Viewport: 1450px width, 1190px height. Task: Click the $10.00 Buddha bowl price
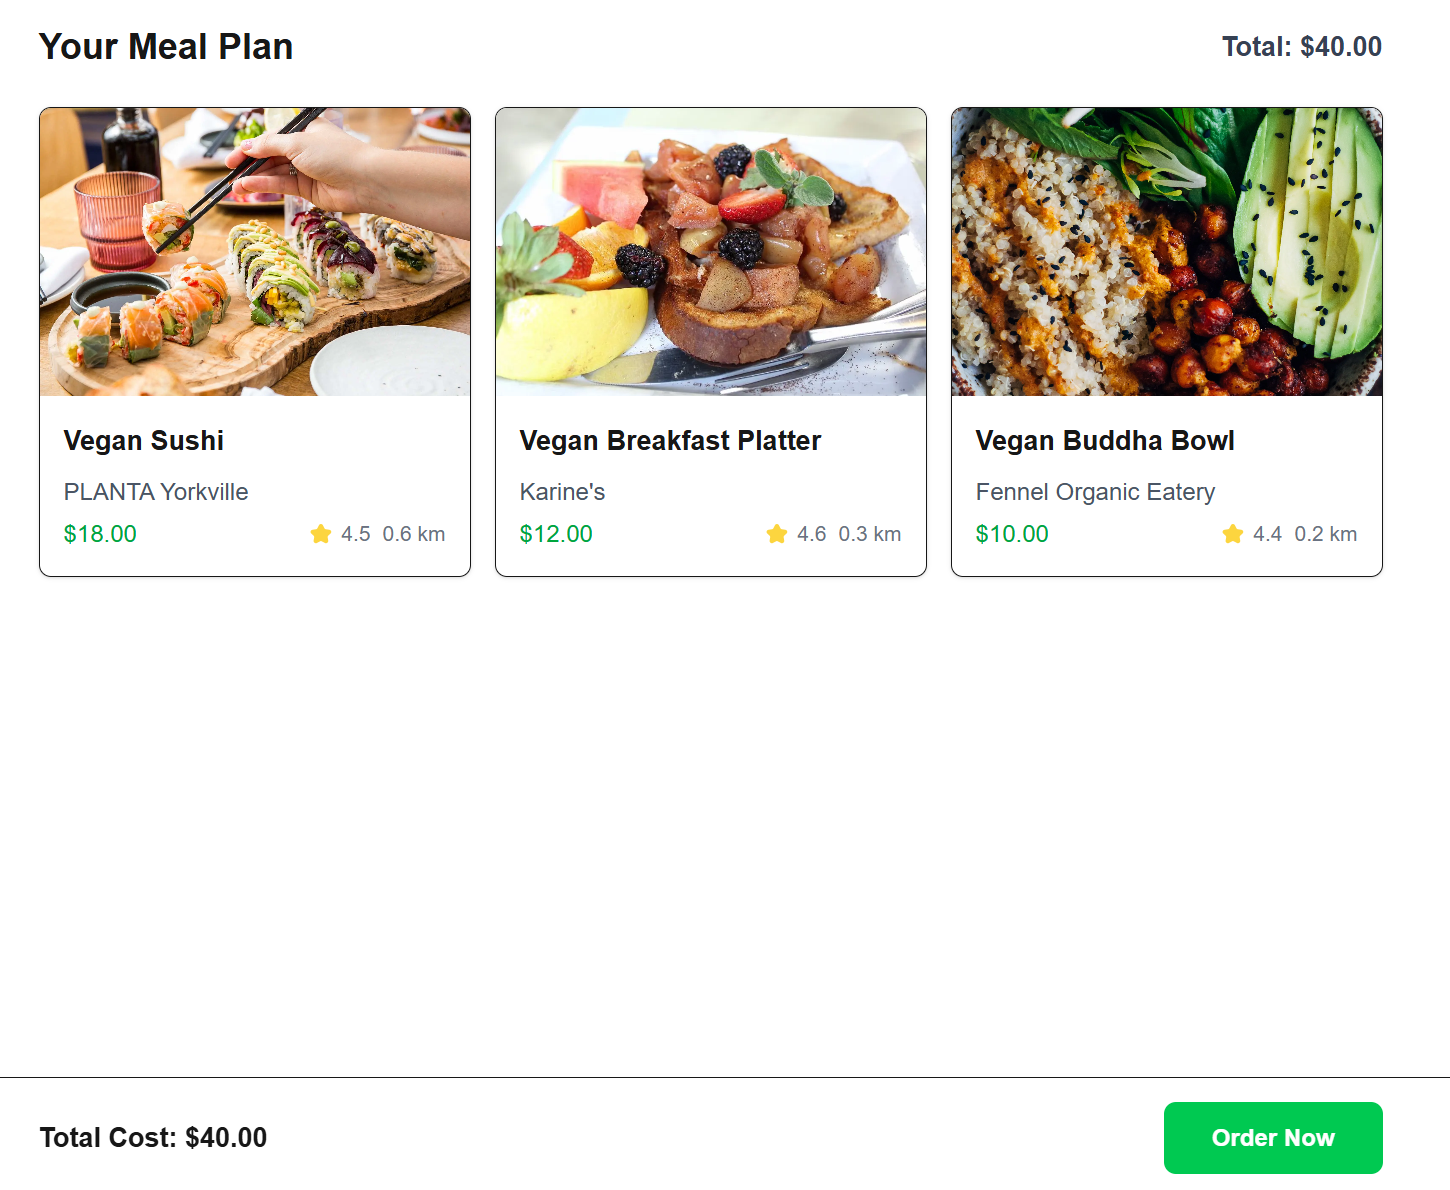[x=1012, y=534]
